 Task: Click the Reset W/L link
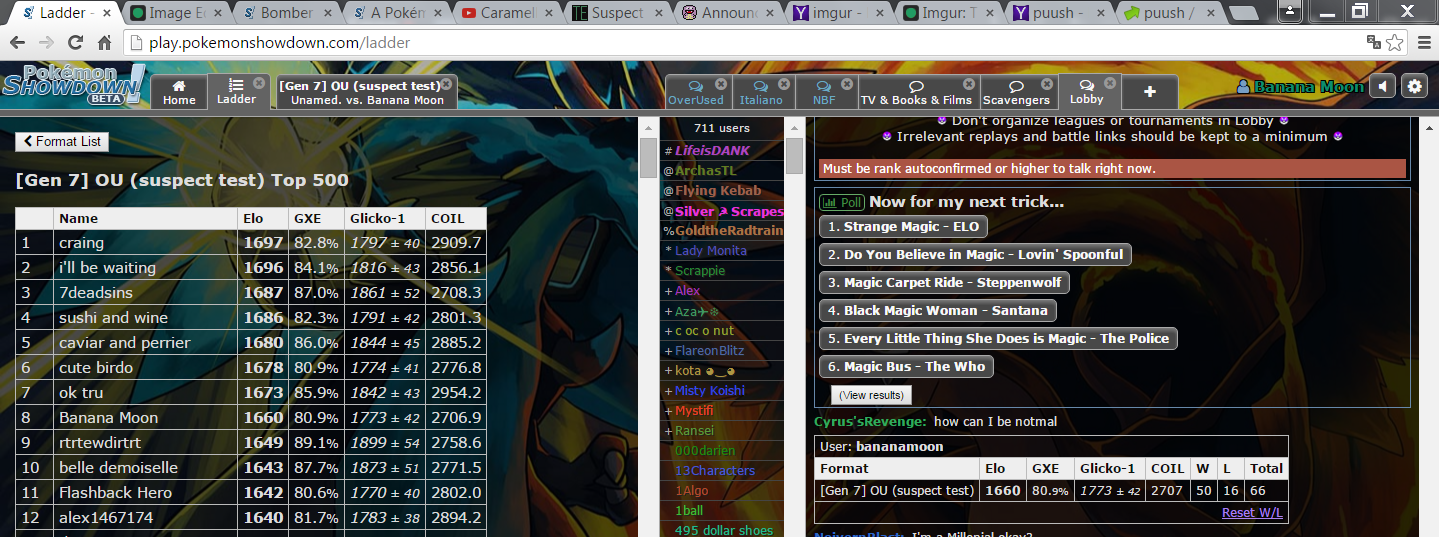1252,513
